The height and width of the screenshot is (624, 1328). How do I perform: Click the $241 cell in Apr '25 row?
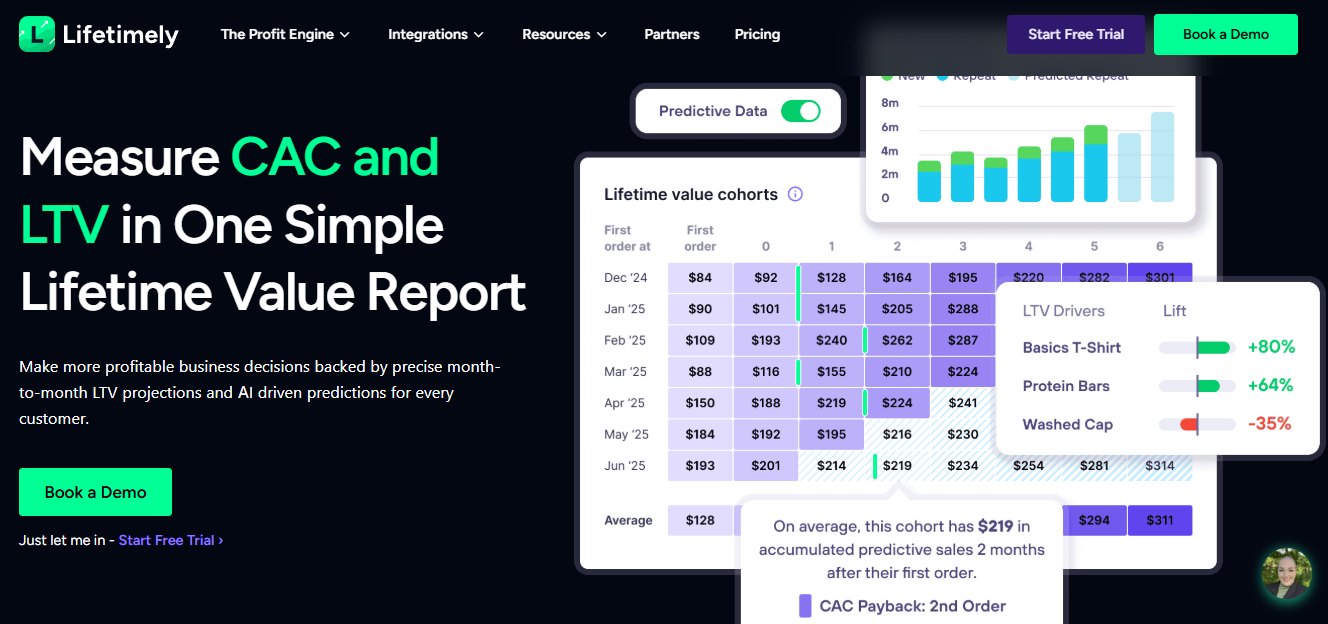click(x=963, y=403)
